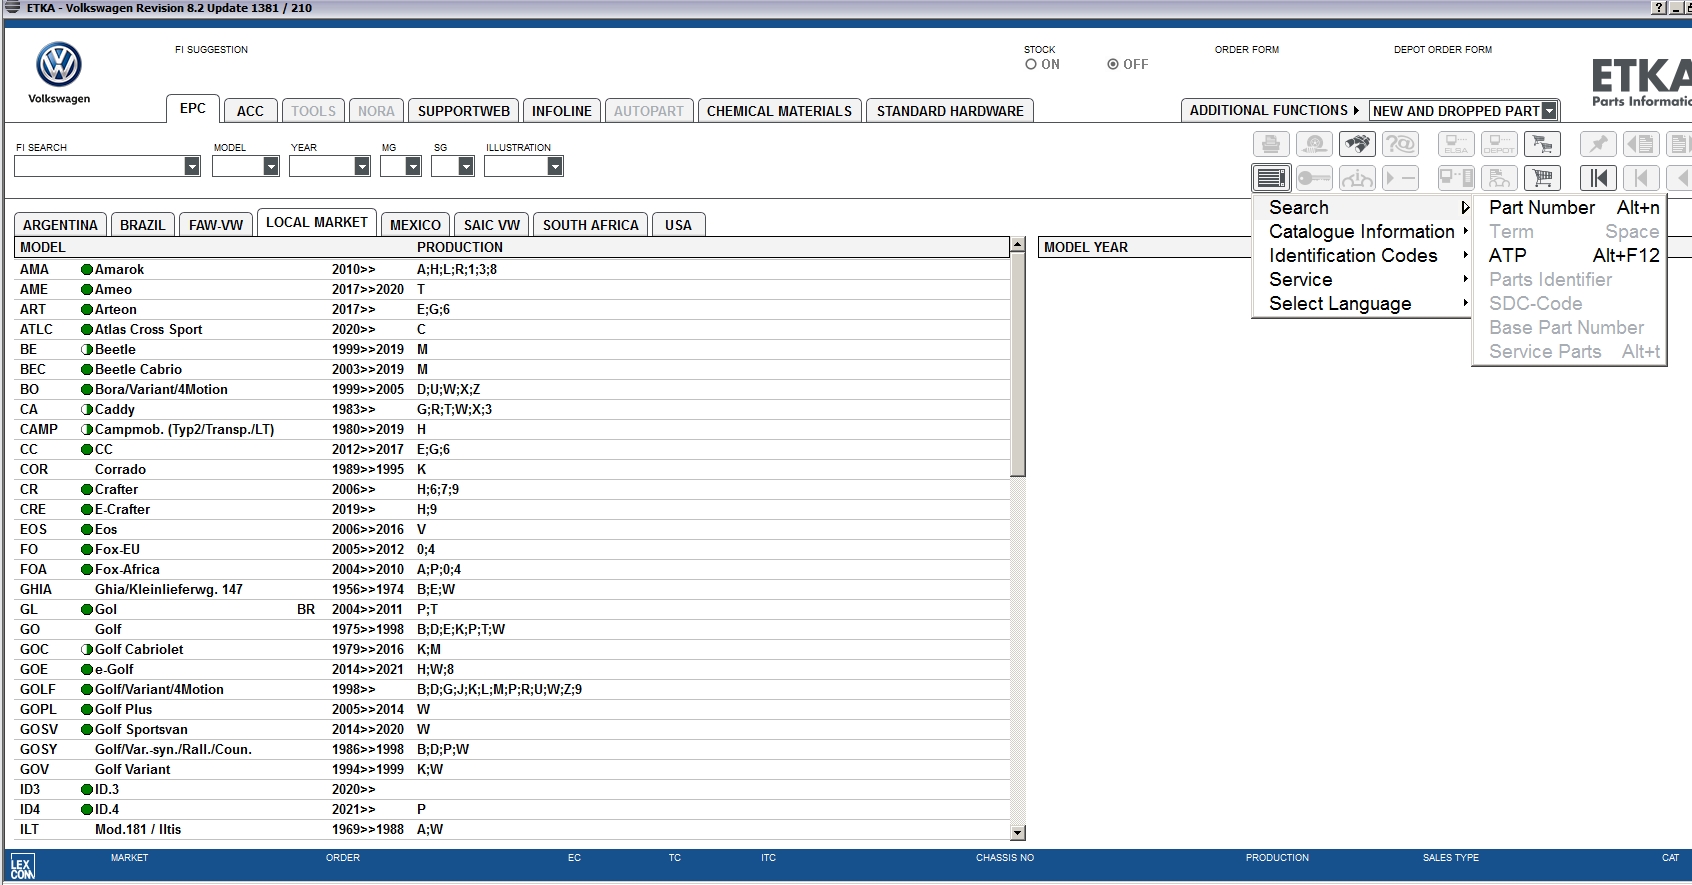Select the ID.4 model row

pyautogui.click(x=512, y=809)
